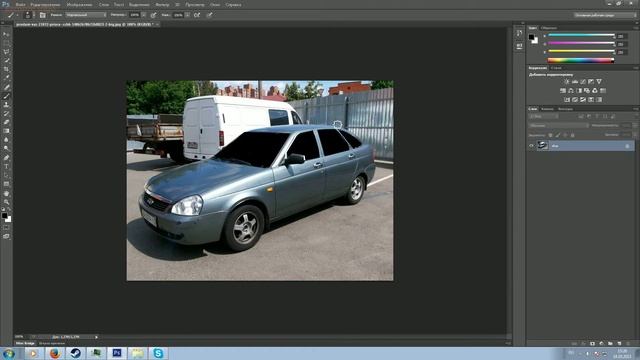Toggle Quick Mask mode

click(6, 228)
